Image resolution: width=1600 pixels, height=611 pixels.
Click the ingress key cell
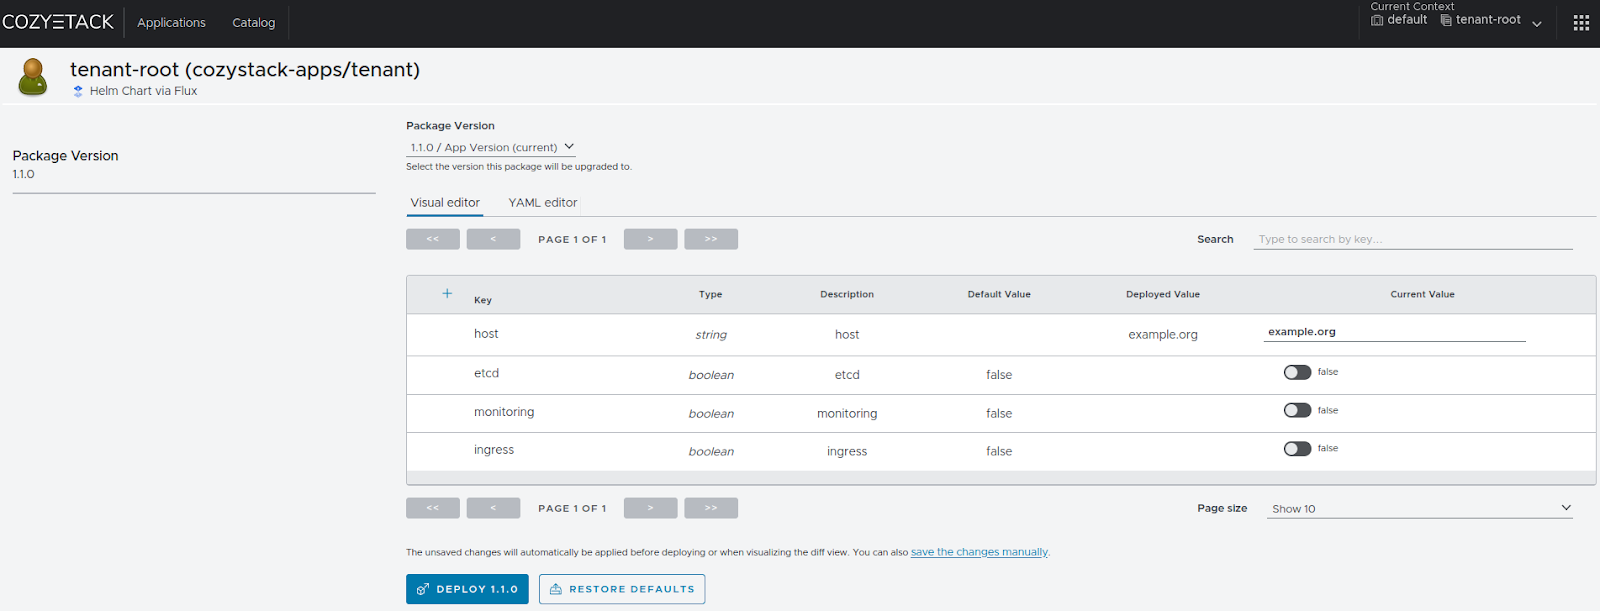click(494, 450)
